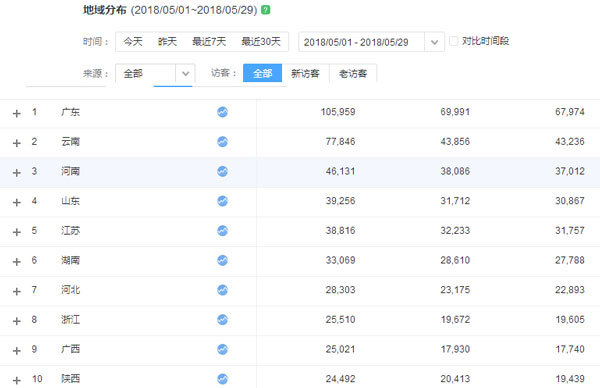
Task: Open the trend chart icon for 河南
Action: coord(222,171)
